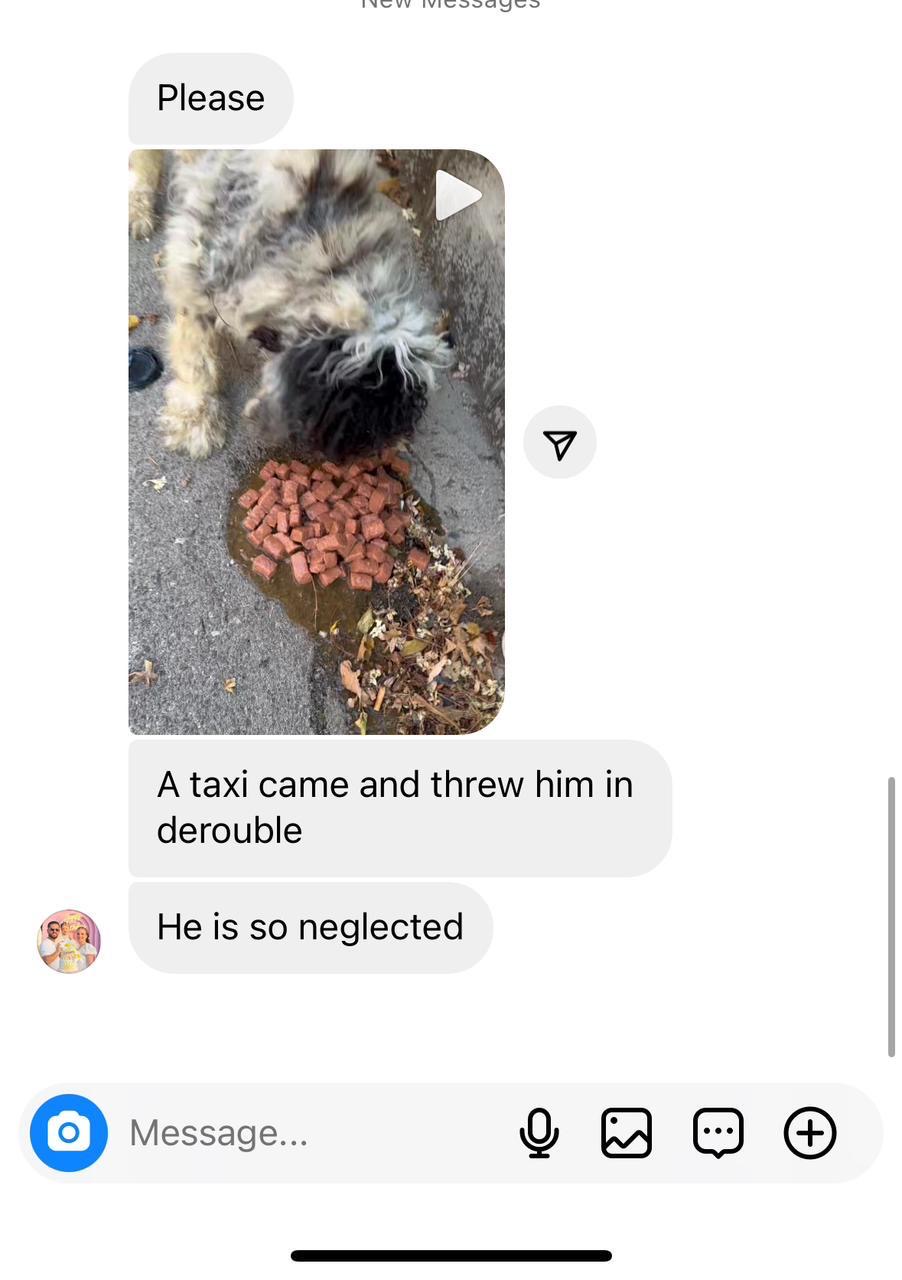
Task: Play the dog video using triangle icon
Action: point(457,194)
